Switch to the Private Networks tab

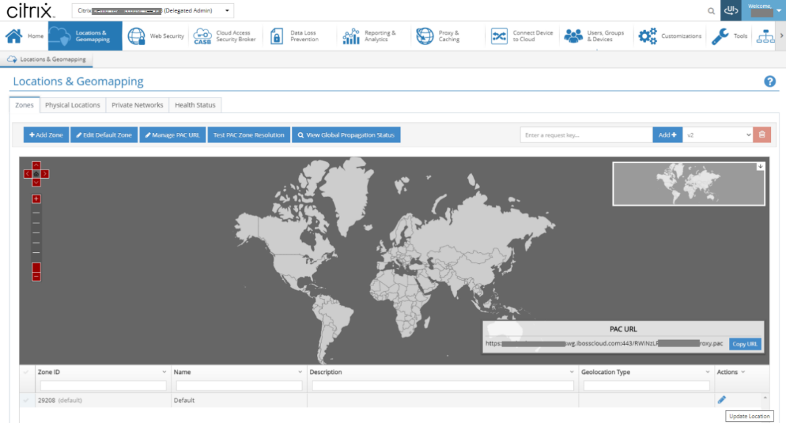[137, 105]
